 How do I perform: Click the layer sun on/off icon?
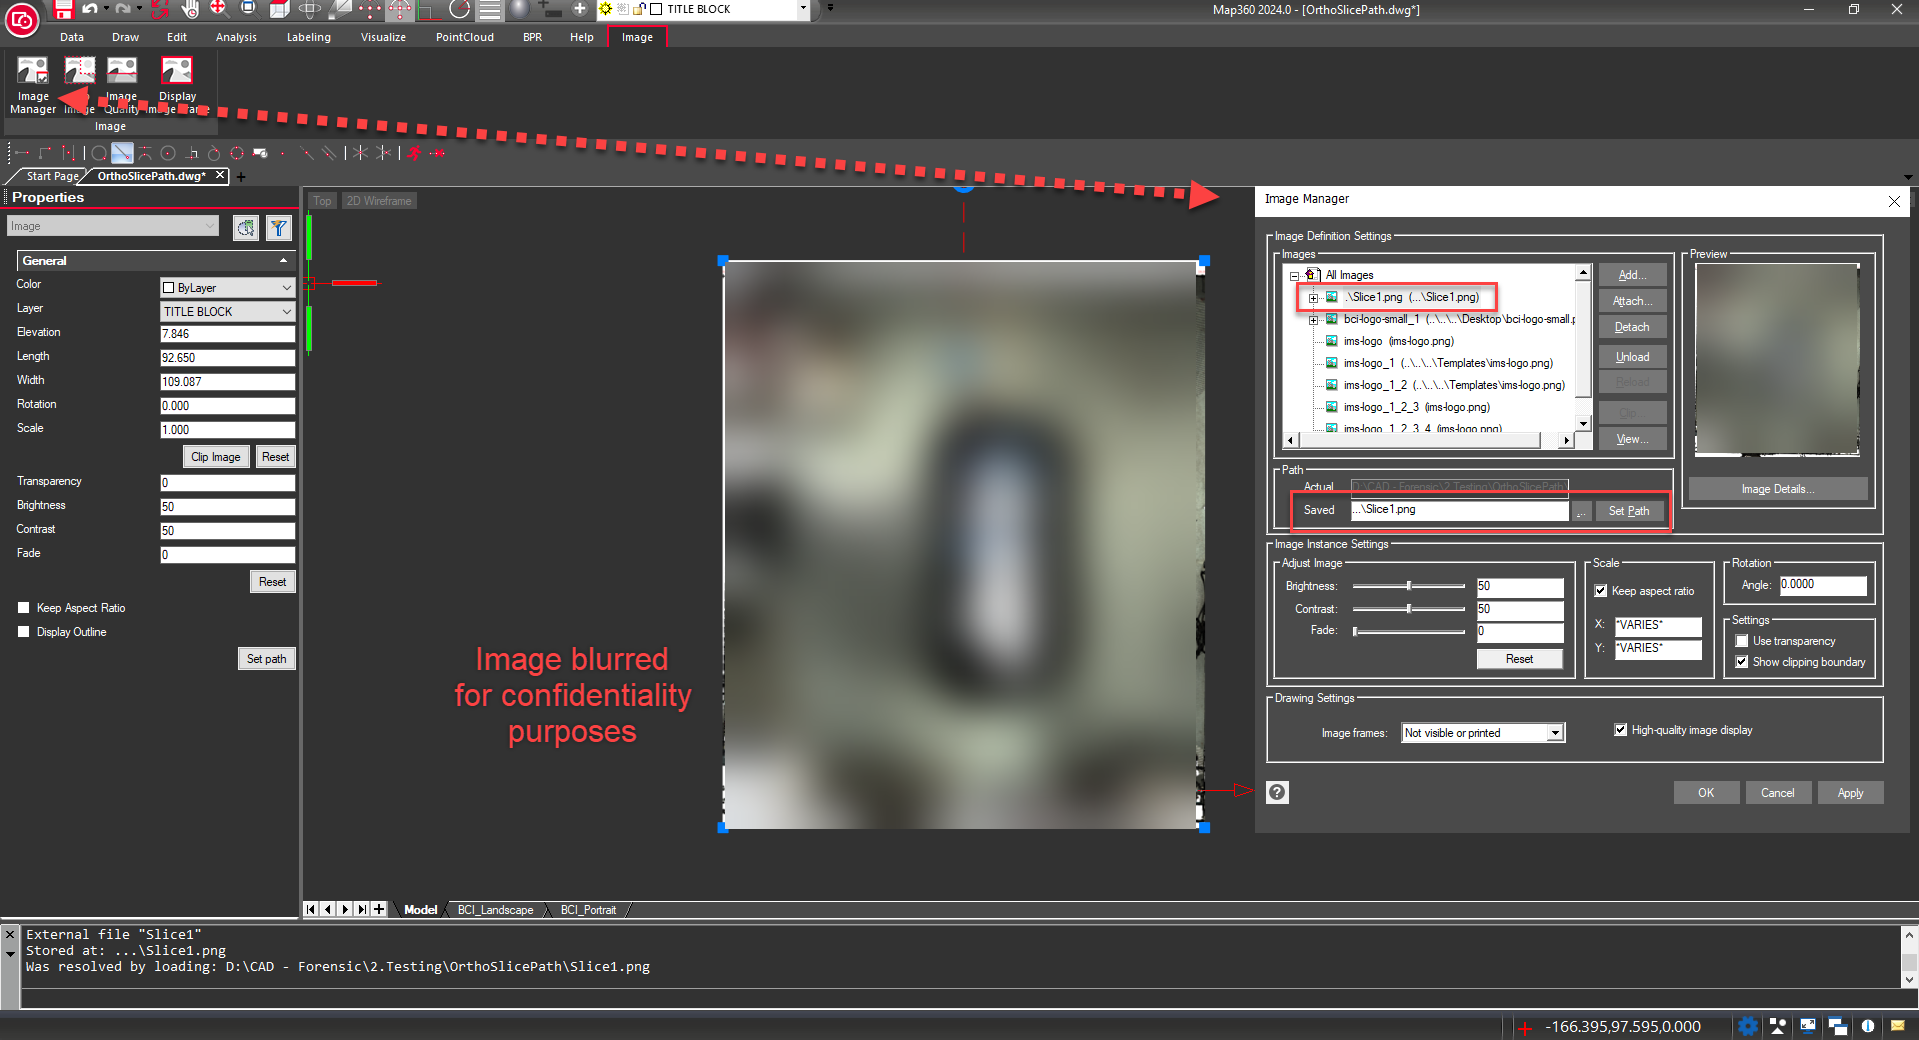[x=606, y=9]
